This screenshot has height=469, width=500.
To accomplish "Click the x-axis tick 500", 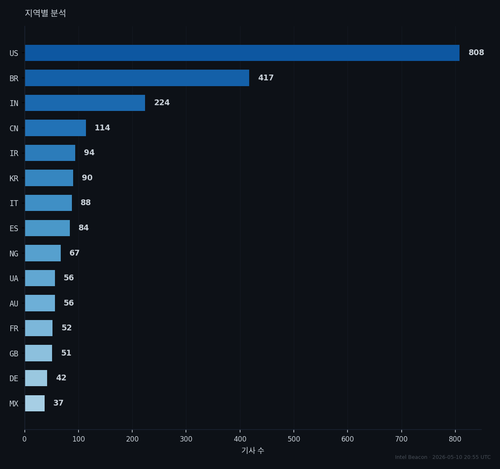I will (x=294, y=439).
